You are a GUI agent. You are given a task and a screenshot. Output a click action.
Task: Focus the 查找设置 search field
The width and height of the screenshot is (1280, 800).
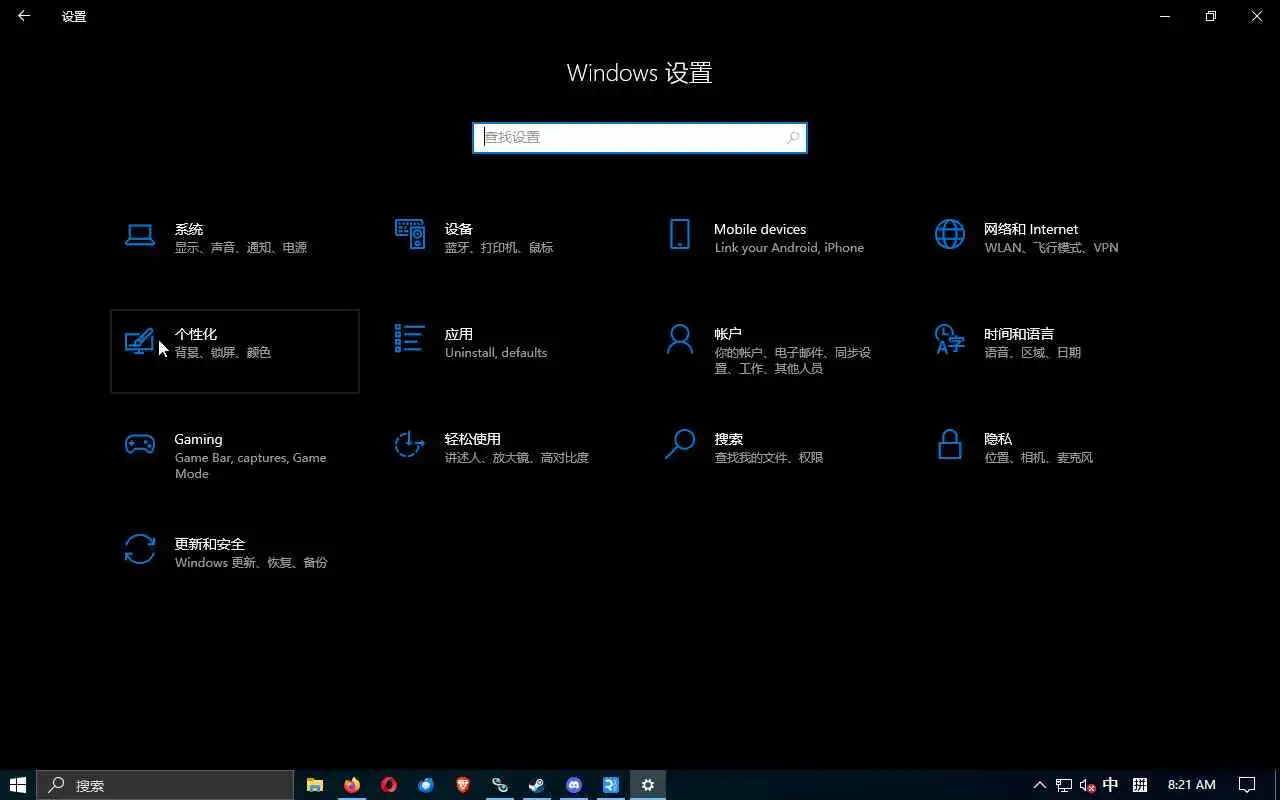pos(639,137)
